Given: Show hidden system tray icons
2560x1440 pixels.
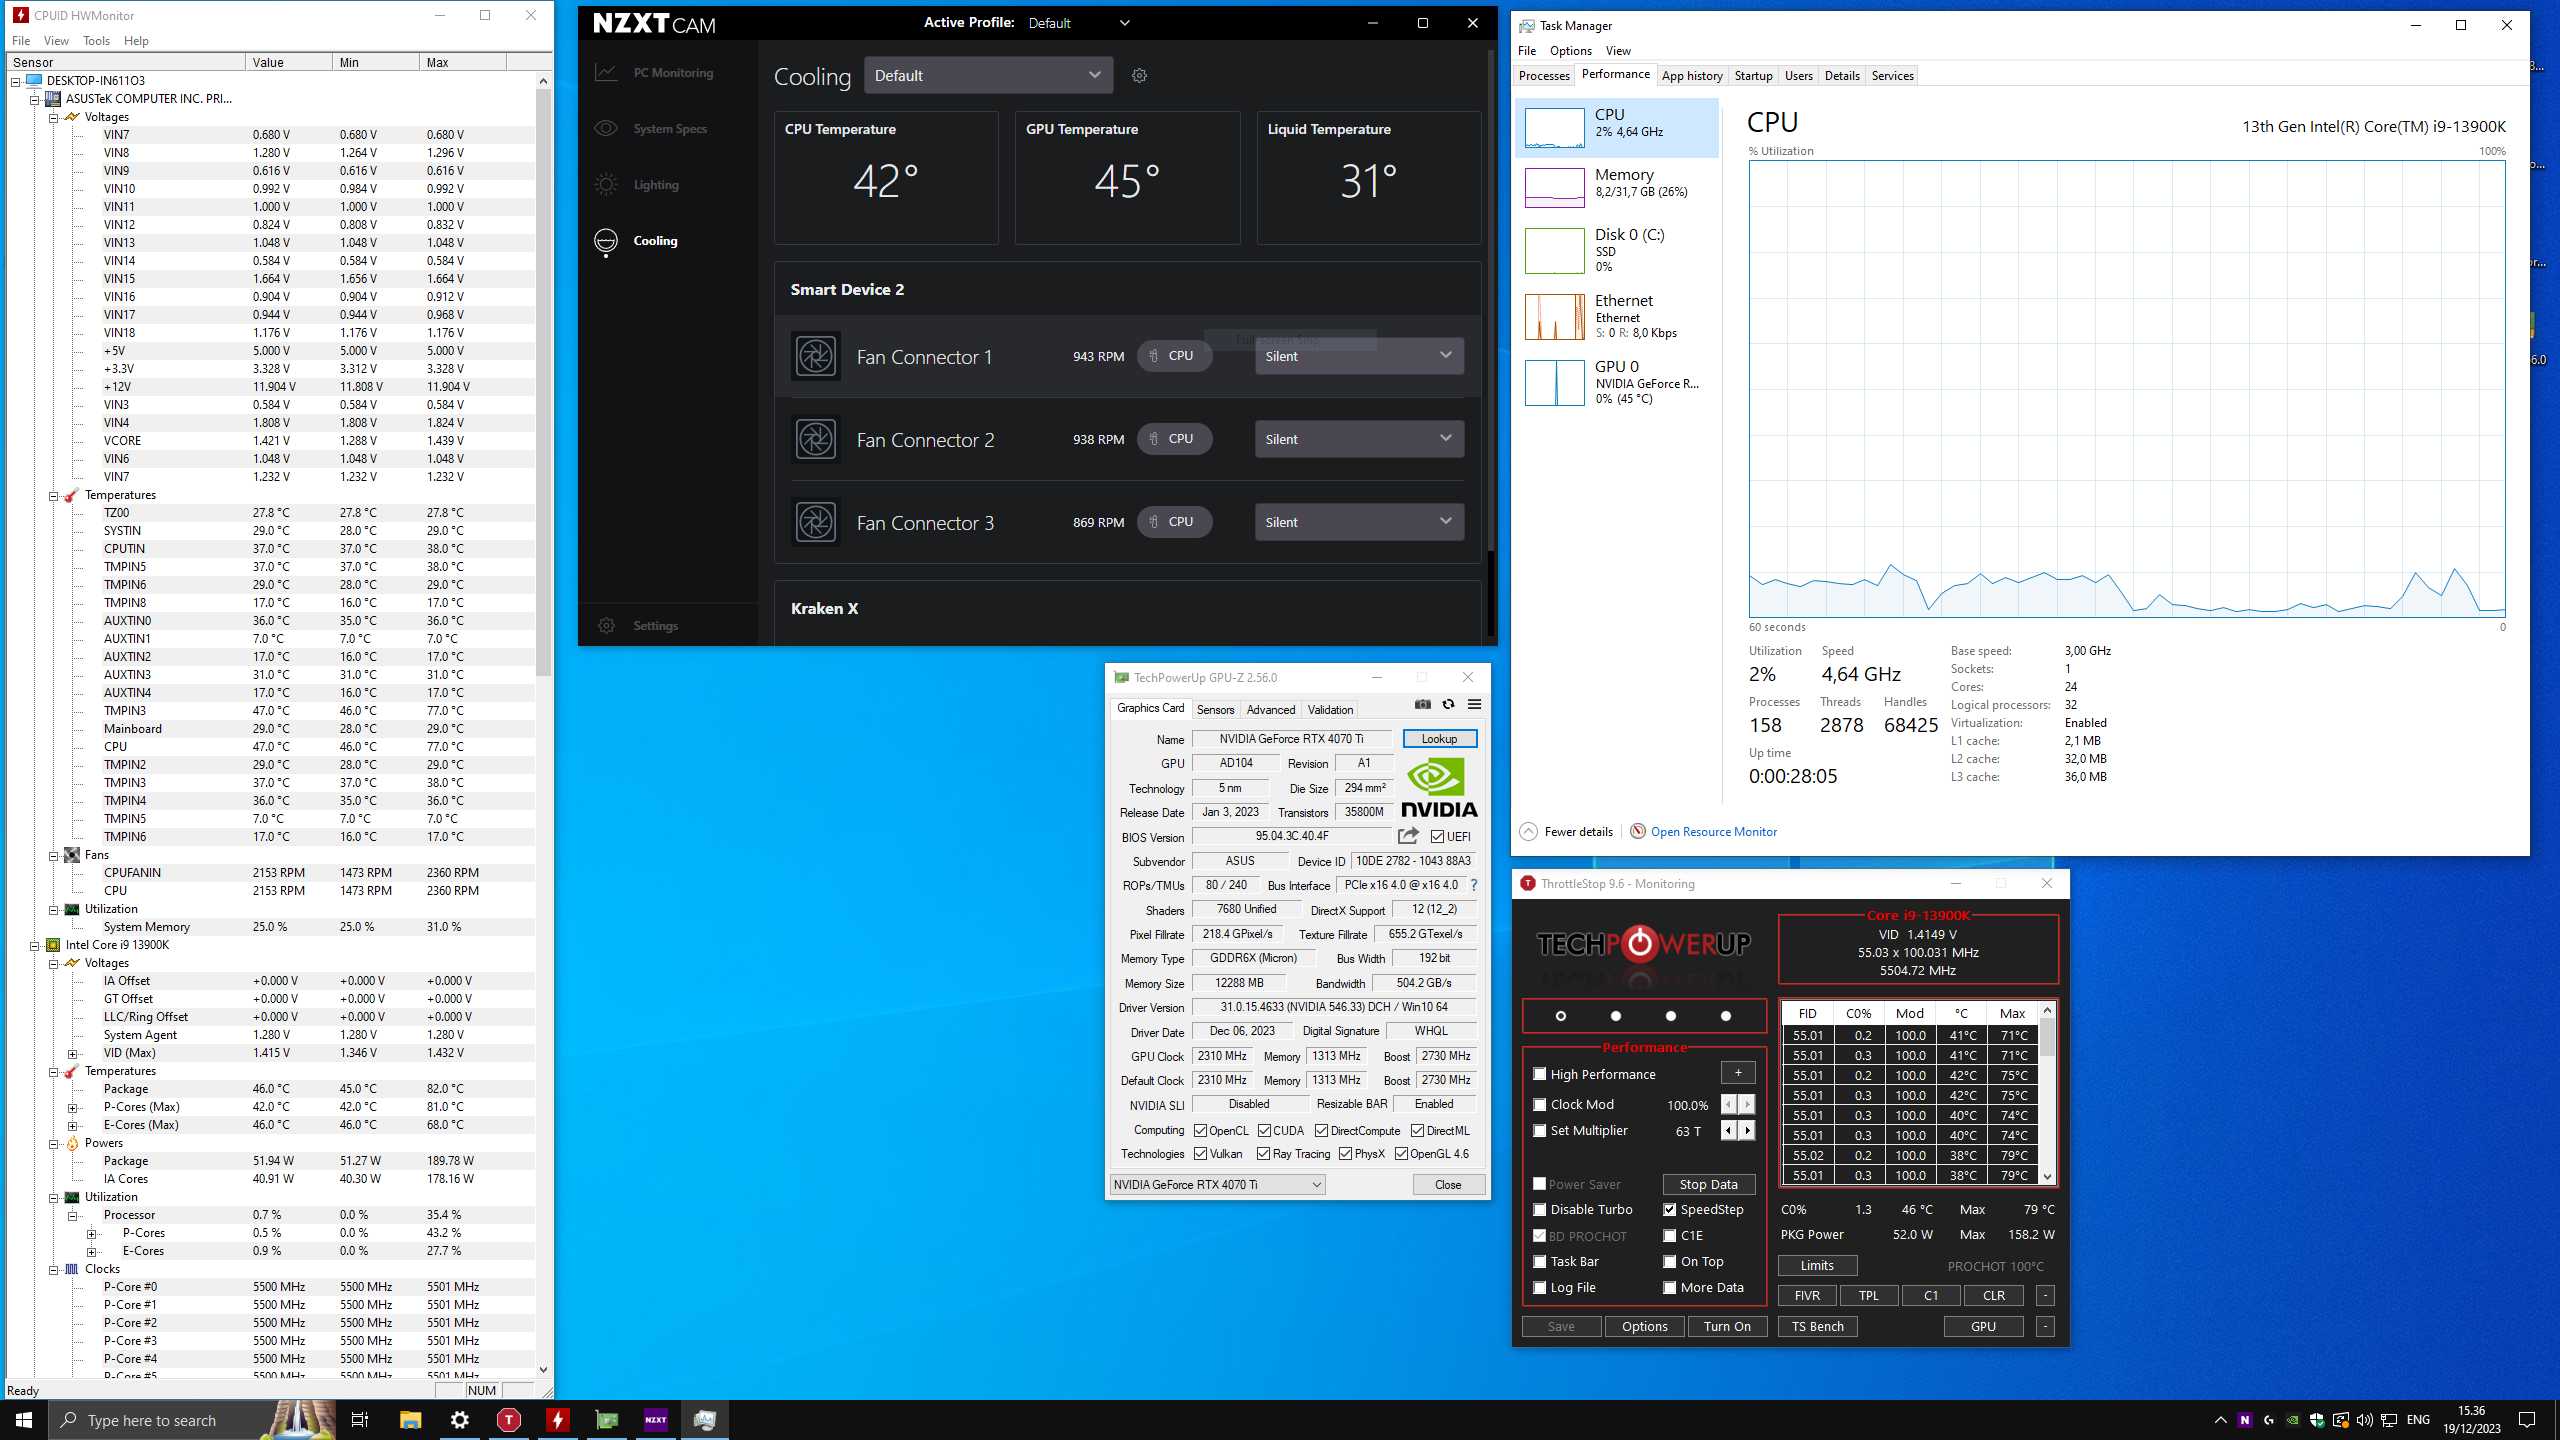Looking at the screenshot, I should pos(2221,1420).
